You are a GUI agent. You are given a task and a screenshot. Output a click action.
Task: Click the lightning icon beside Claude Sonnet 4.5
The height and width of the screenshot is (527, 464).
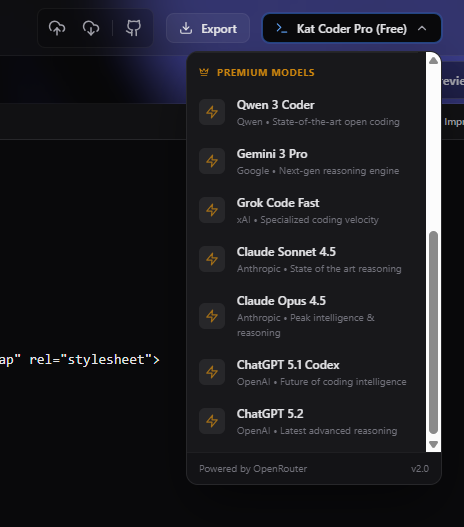coord(212,259)
